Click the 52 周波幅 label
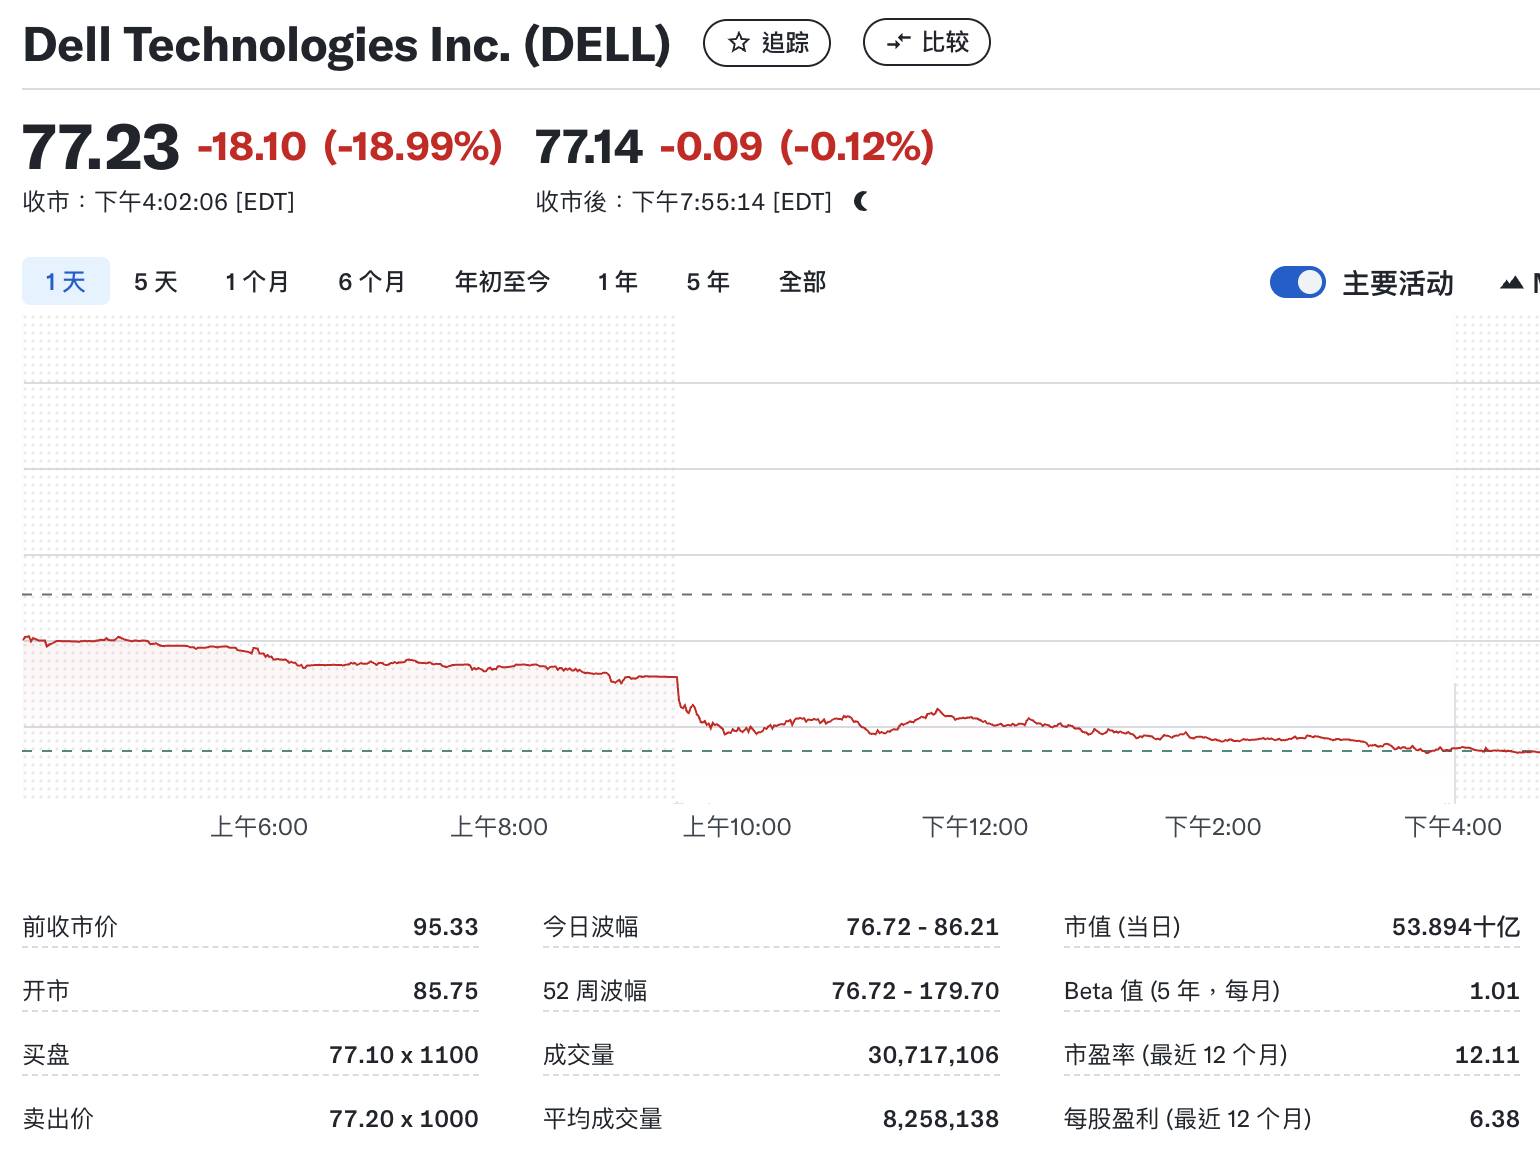The height and width of the screenshot is (1156, 1540). [x=595, y=991]
